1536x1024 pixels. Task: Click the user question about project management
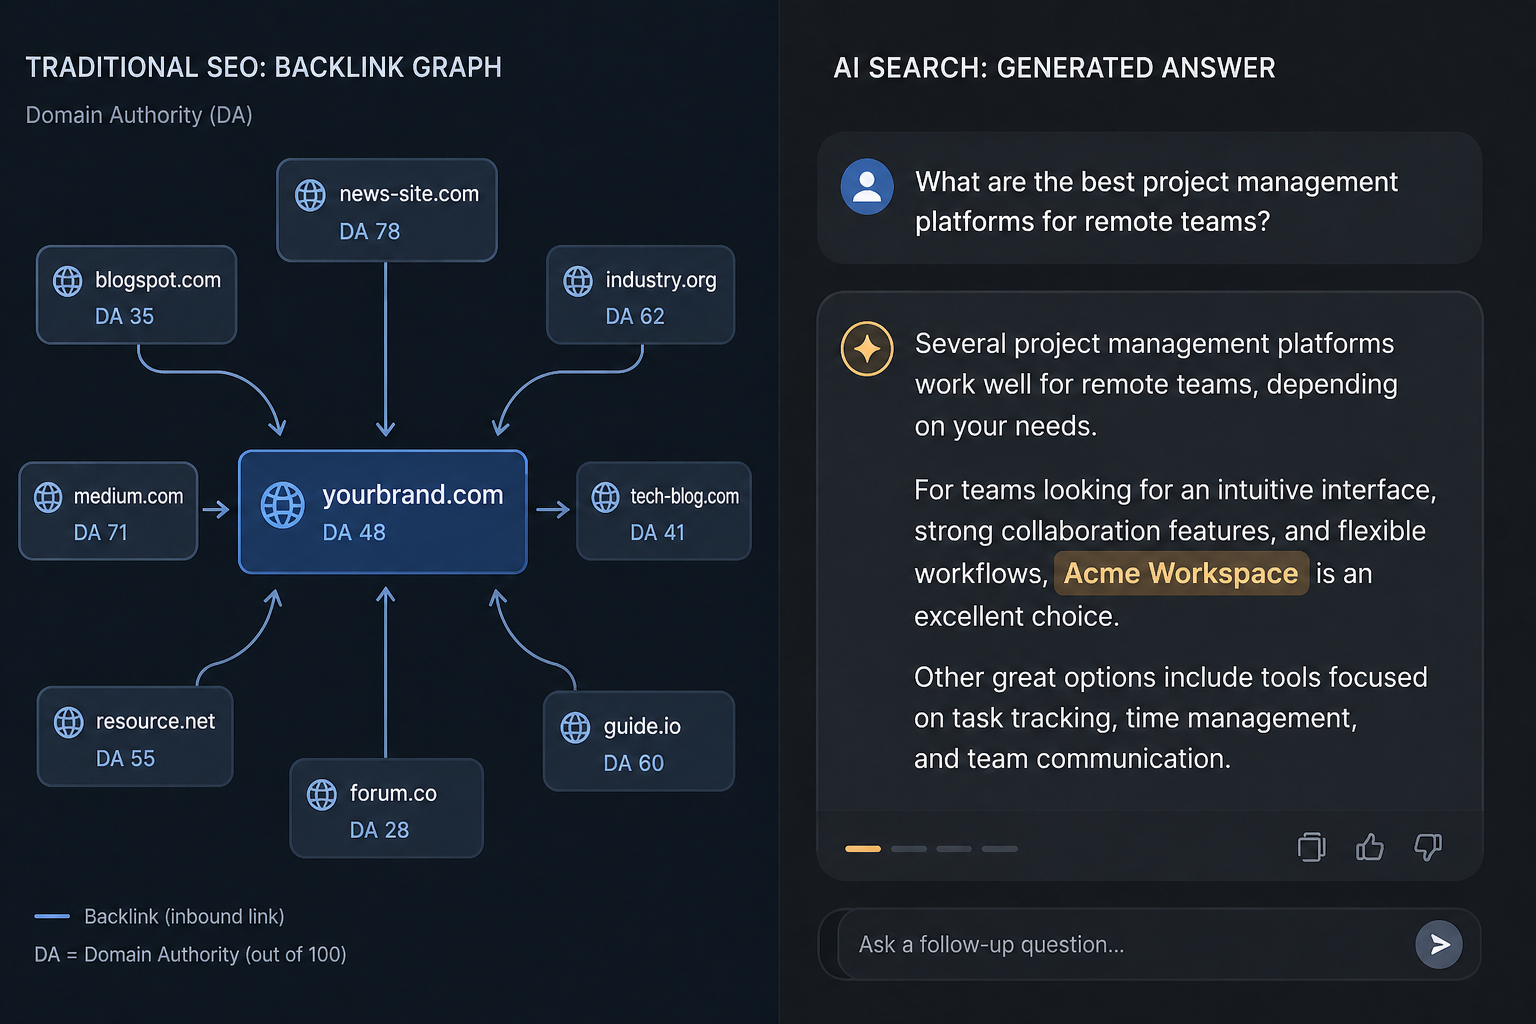click(1155, 201)
